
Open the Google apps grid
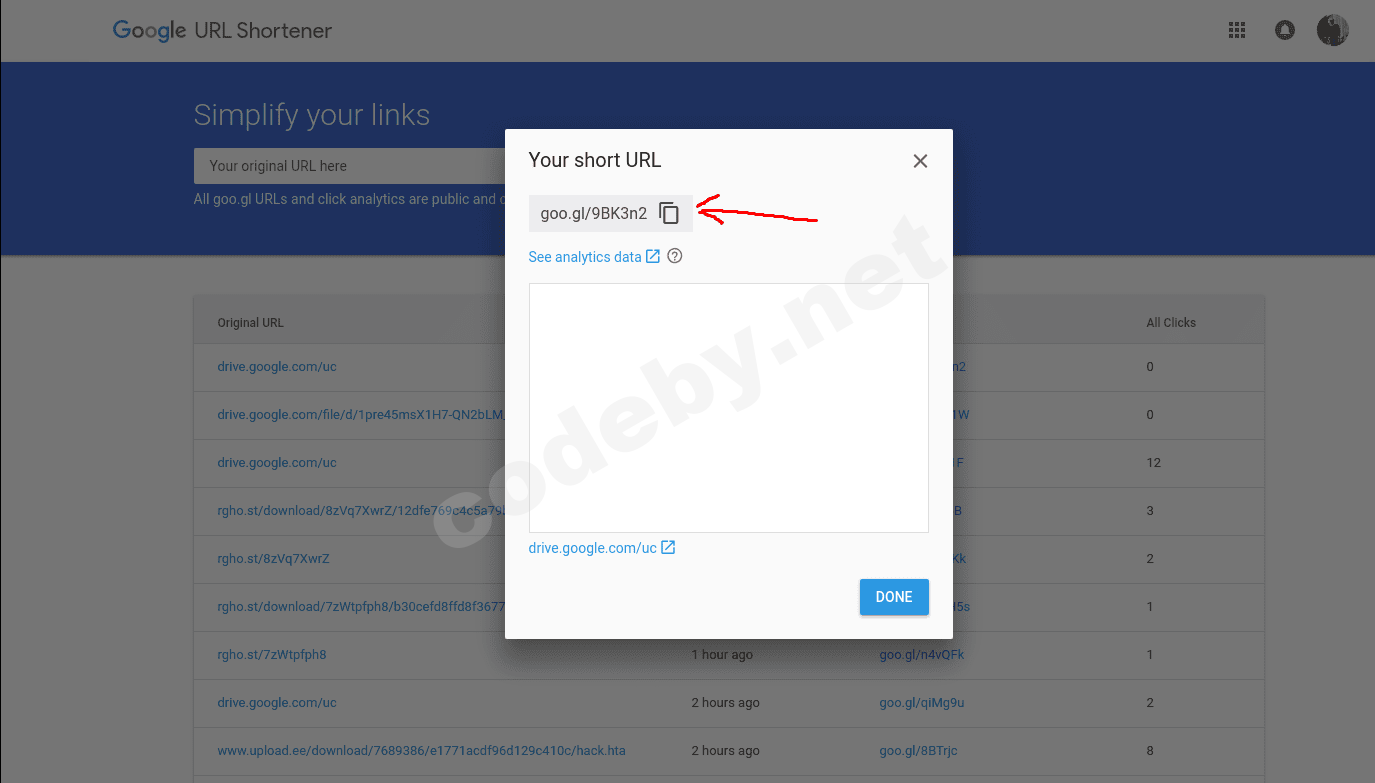(x=1237, y=31)
